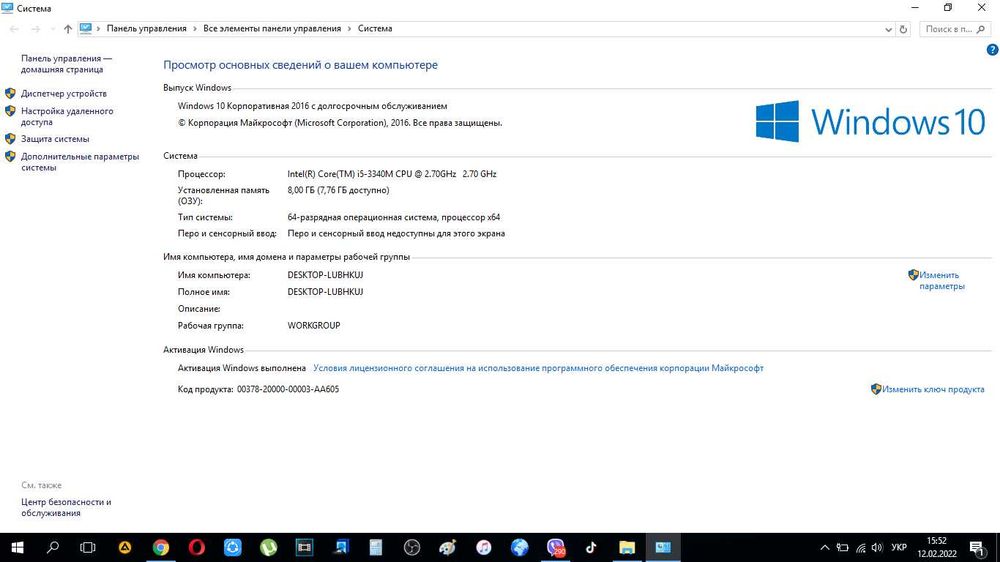Click the back navigation arrow
1000x562 pixels.
point(15,29)
